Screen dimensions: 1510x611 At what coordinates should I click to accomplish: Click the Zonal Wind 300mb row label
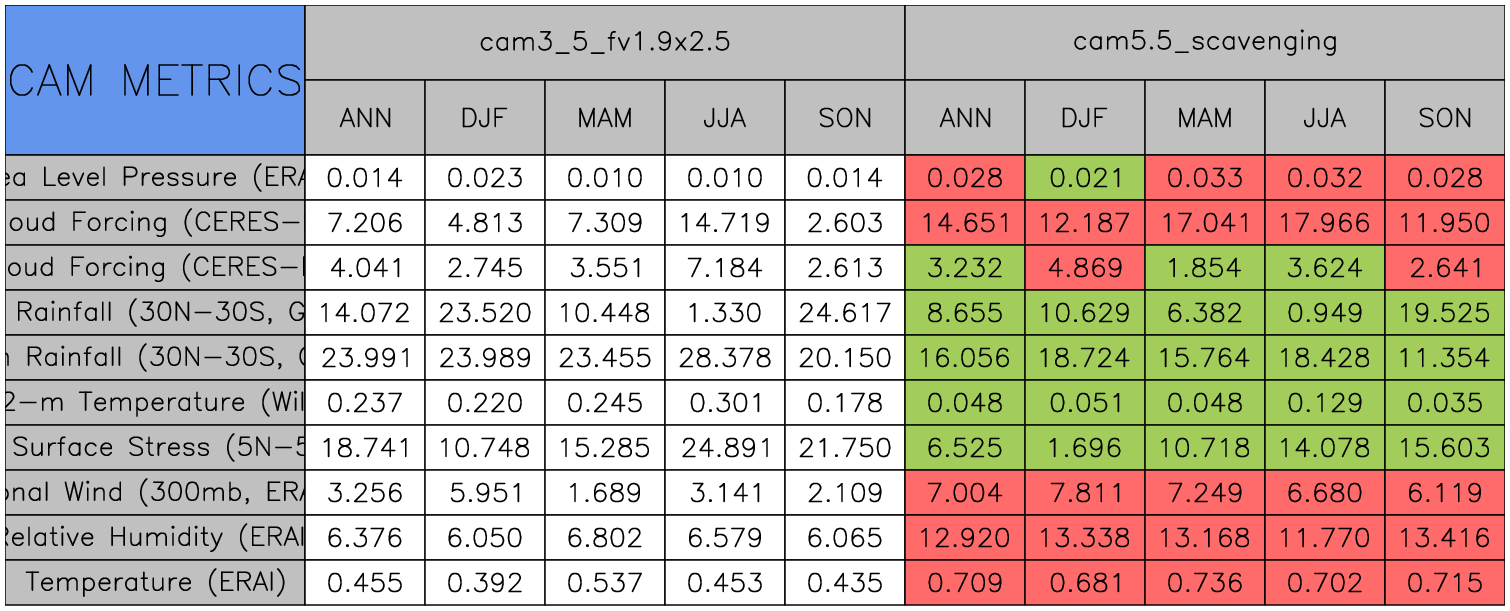coord(154,492)
